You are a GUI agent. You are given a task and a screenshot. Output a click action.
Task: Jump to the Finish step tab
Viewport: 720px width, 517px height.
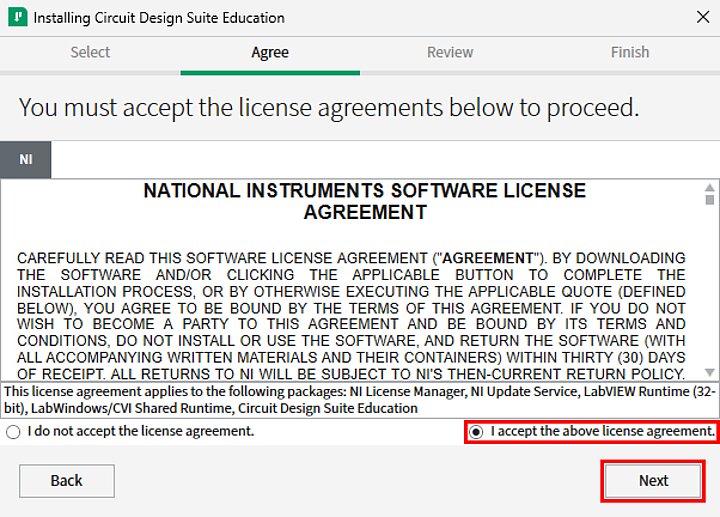630,52
